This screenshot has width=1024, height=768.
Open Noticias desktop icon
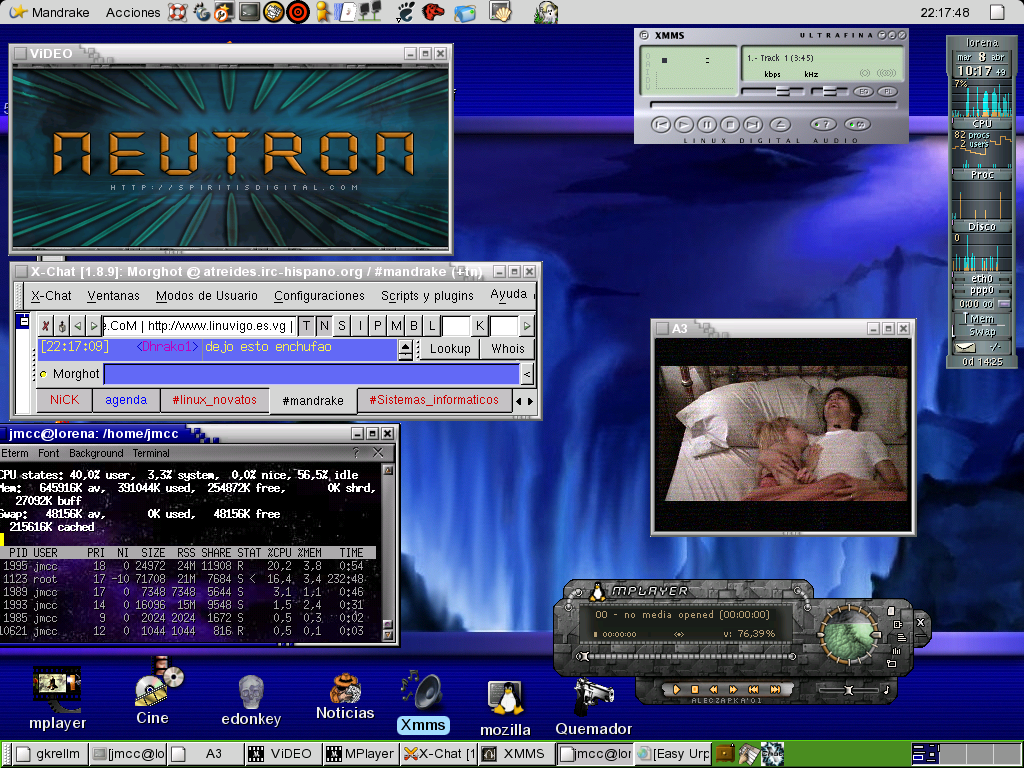(345, 697)
